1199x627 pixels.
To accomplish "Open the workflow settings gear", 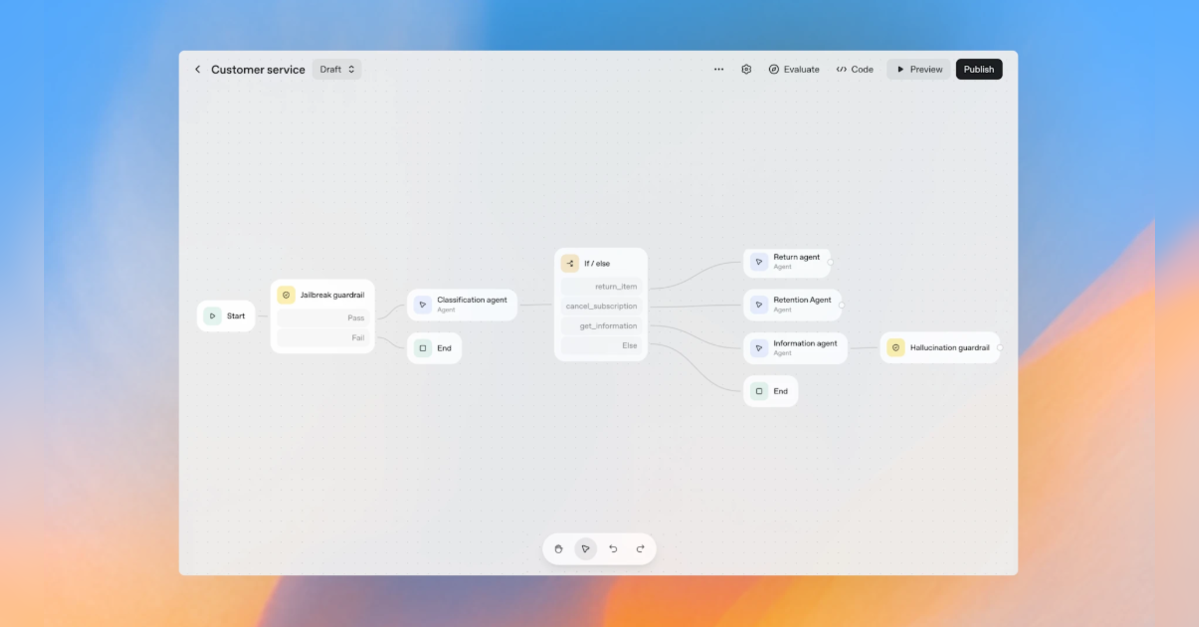I will tap(745, 69).
